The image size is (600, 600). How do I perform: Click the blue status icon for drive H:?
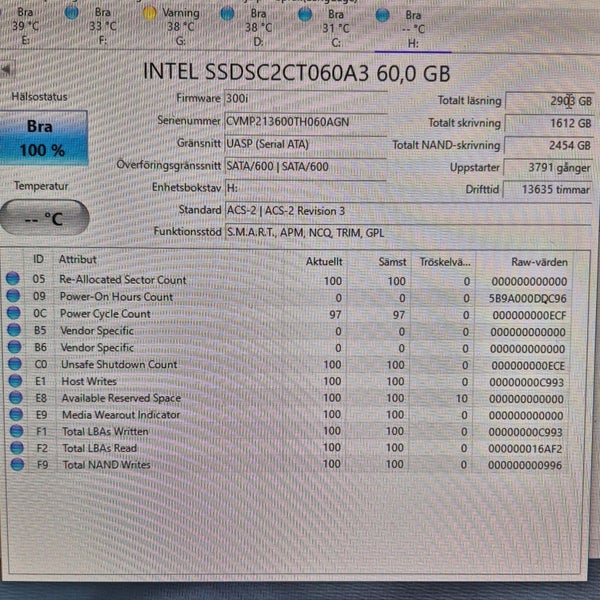382,16
